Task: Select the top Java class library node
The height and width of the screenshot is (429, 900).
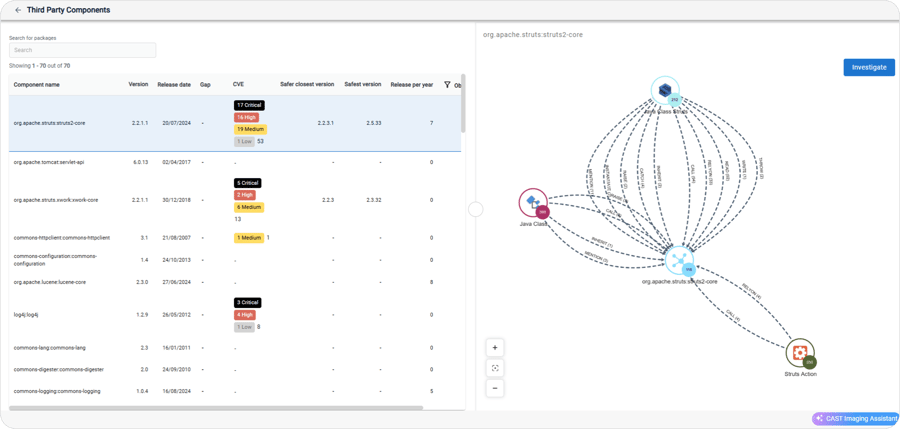Action: (664, 91)
